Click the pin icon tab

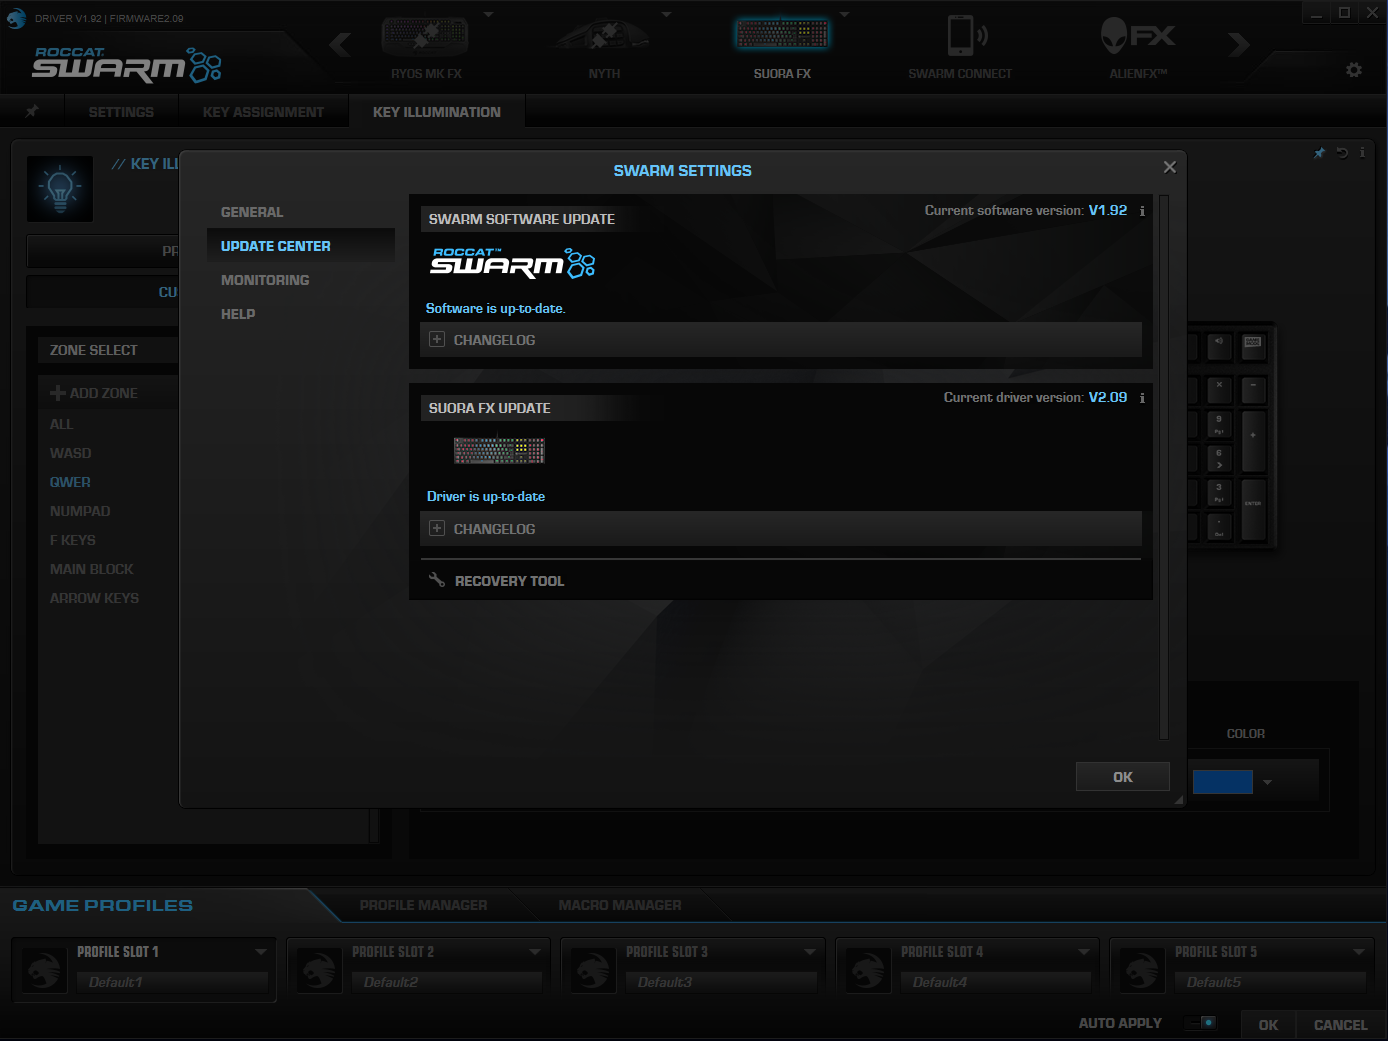[x=32, y=111]
